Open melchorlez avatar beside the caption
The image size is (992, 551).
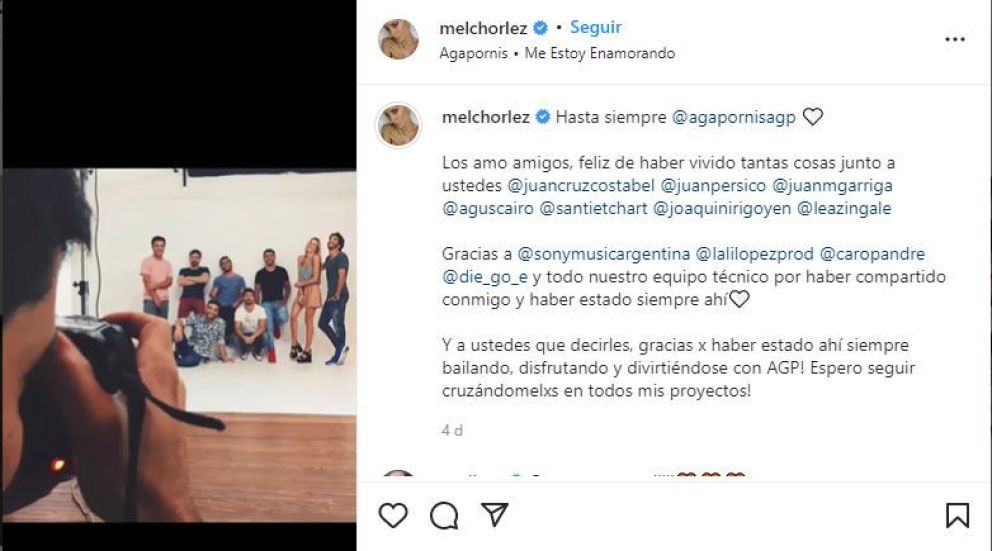[399, 125]
